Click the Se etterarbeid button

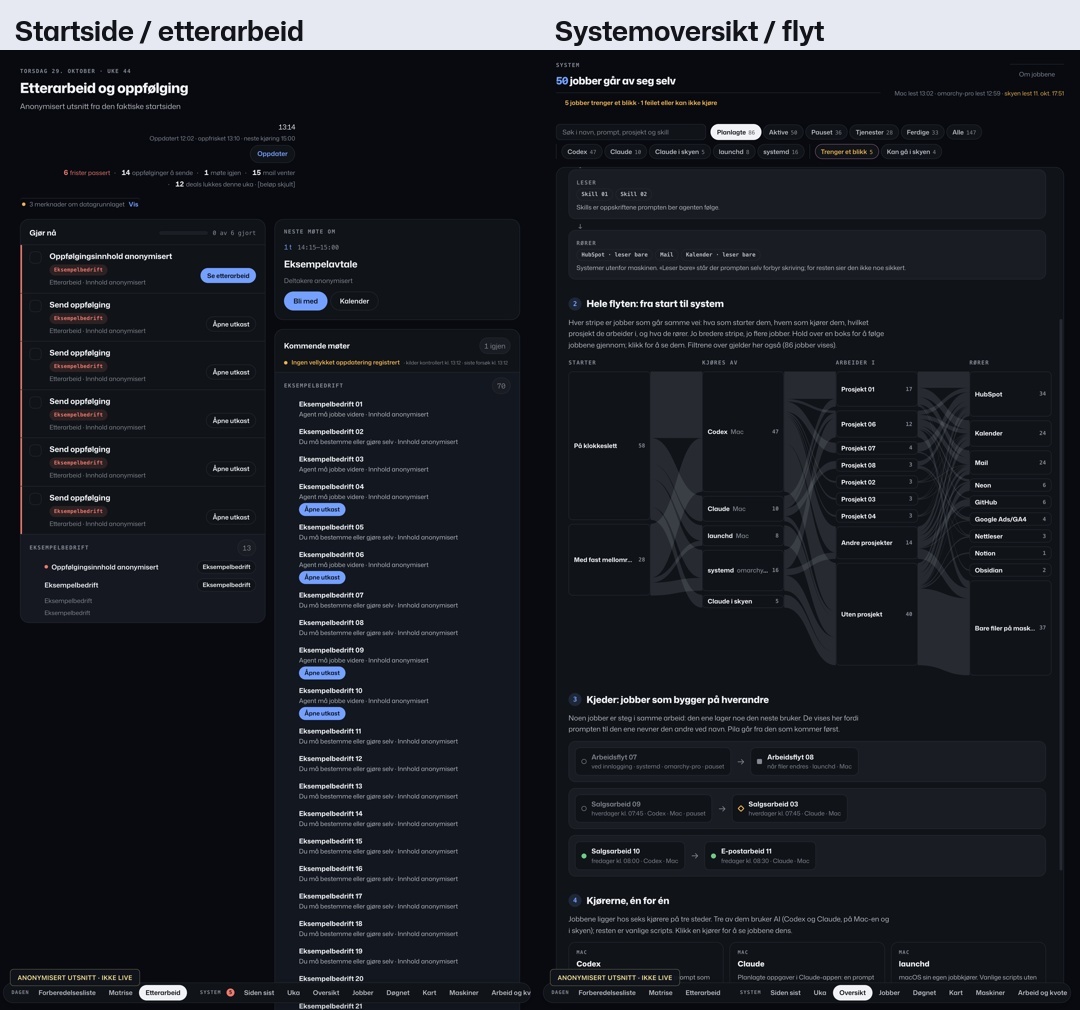(228, 276)
